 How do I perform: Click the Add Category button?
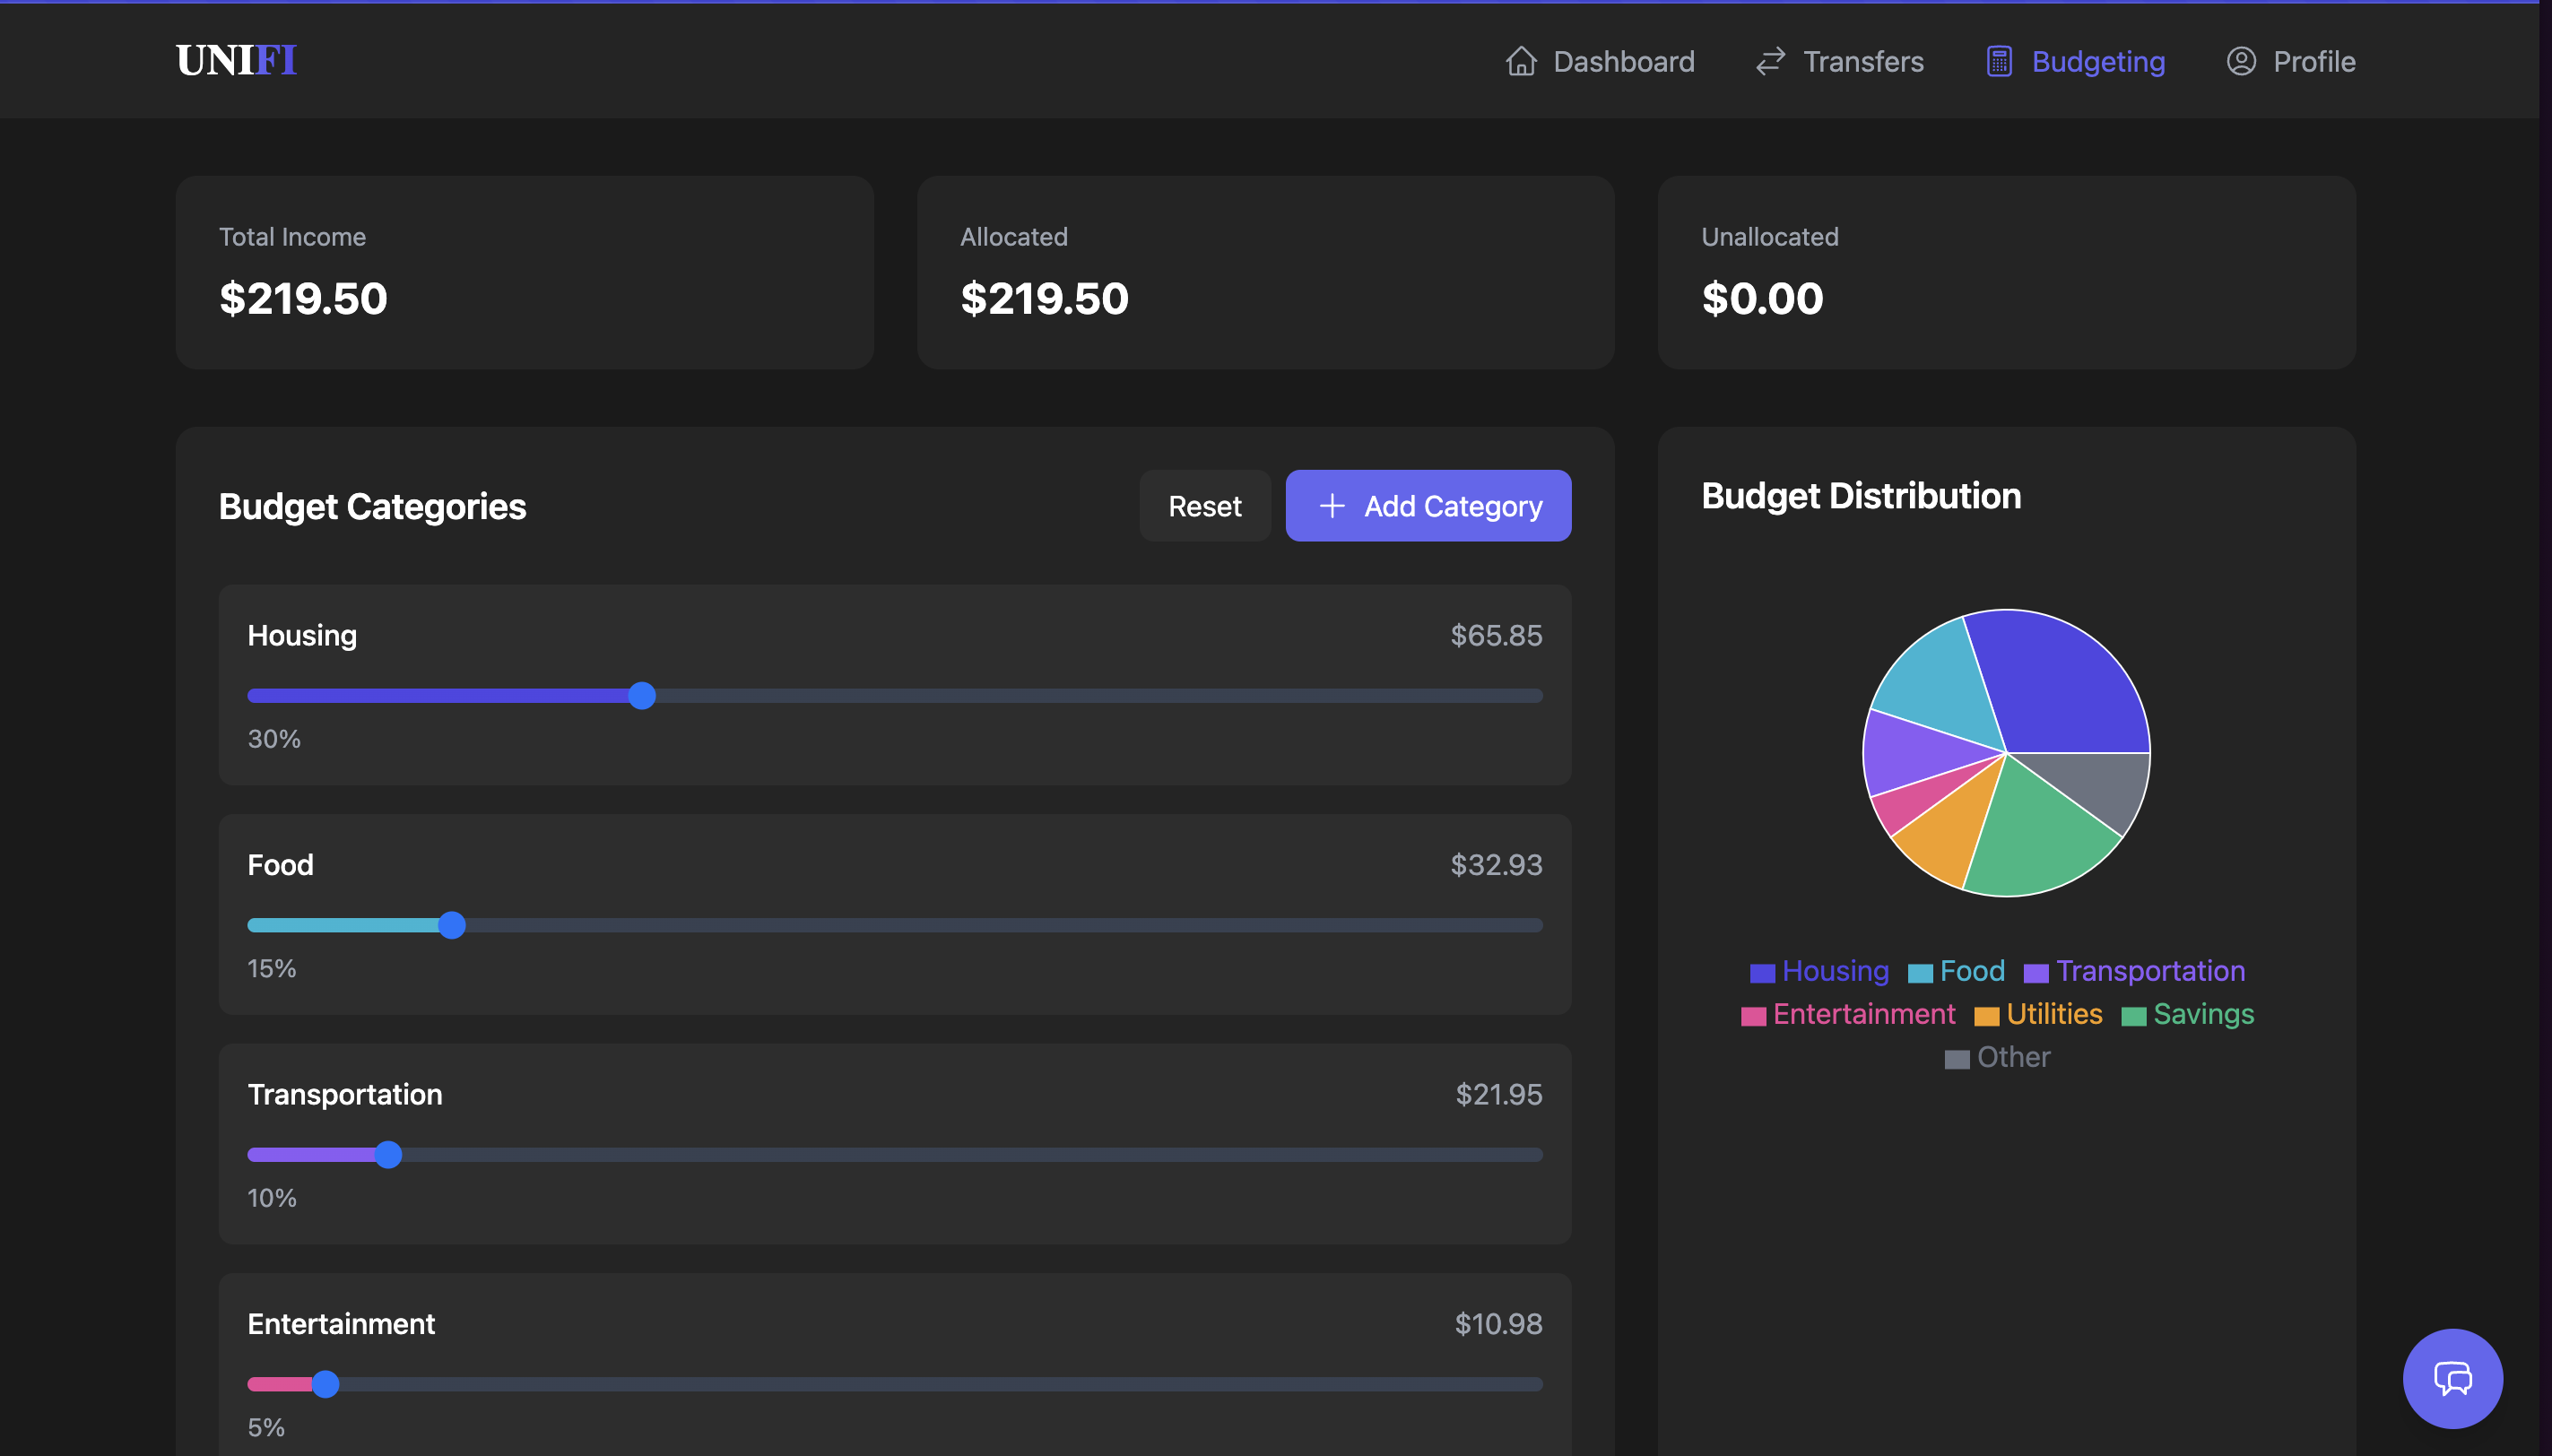point(1427,506)
